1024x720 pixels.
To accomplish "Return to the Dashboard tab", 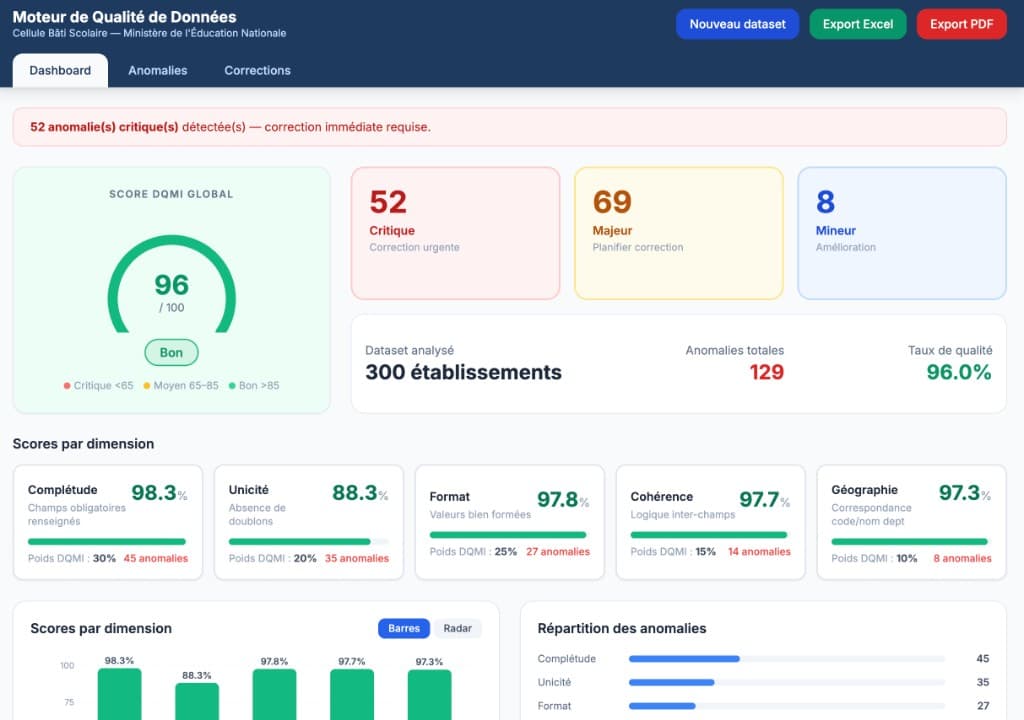I will point(59,70).
